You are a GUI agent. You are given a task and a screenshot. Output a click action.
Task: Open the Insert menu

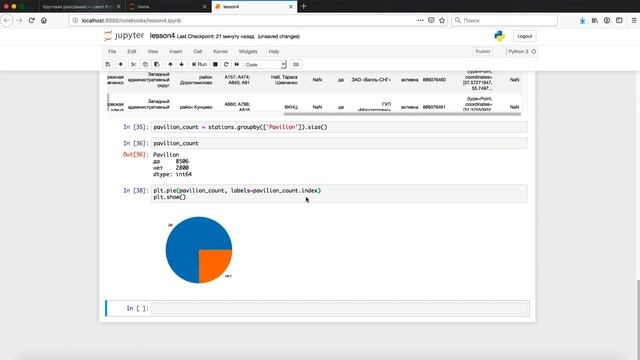176,51
